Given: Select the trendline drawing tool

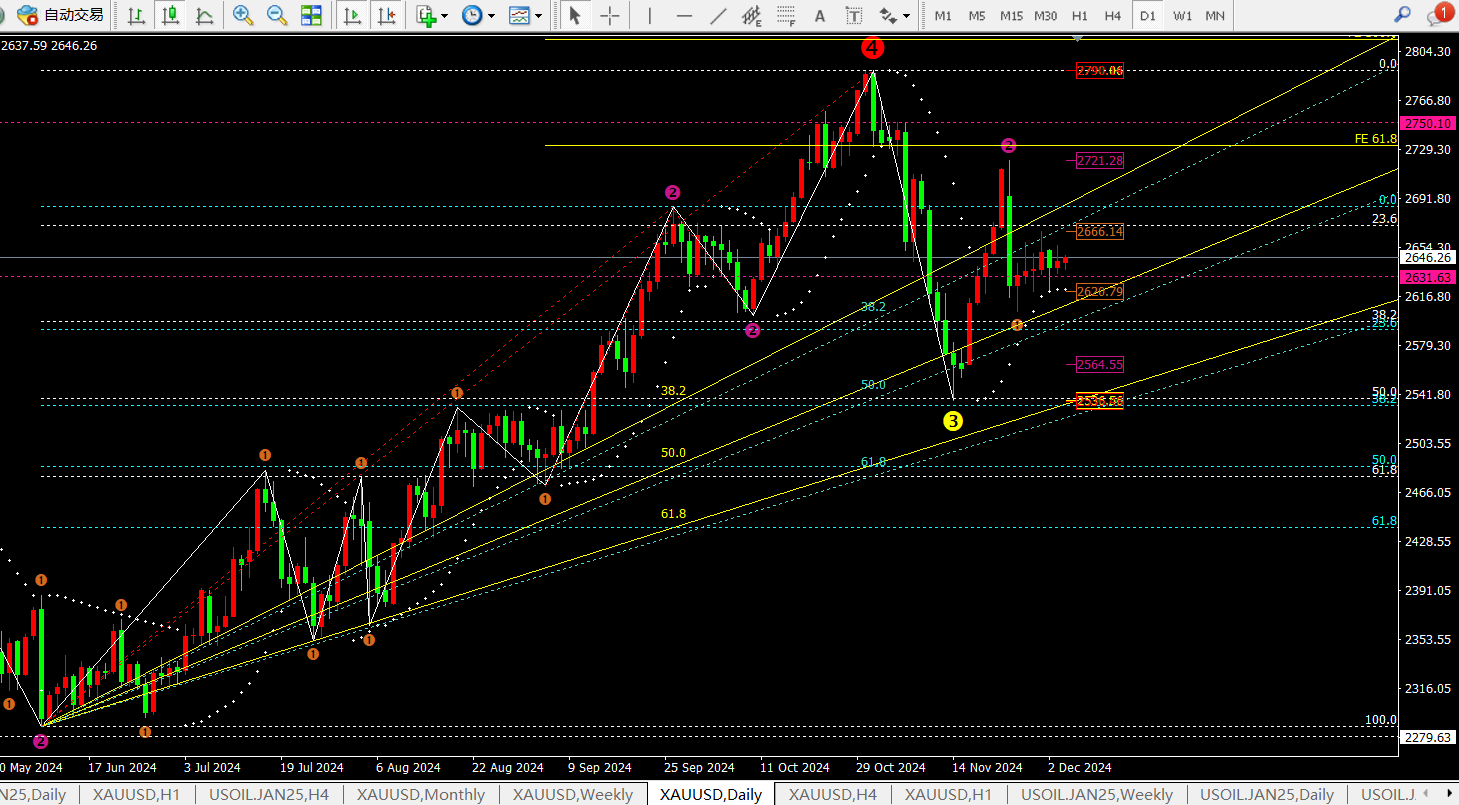Looking at the screenshot, I should point(718,15).
